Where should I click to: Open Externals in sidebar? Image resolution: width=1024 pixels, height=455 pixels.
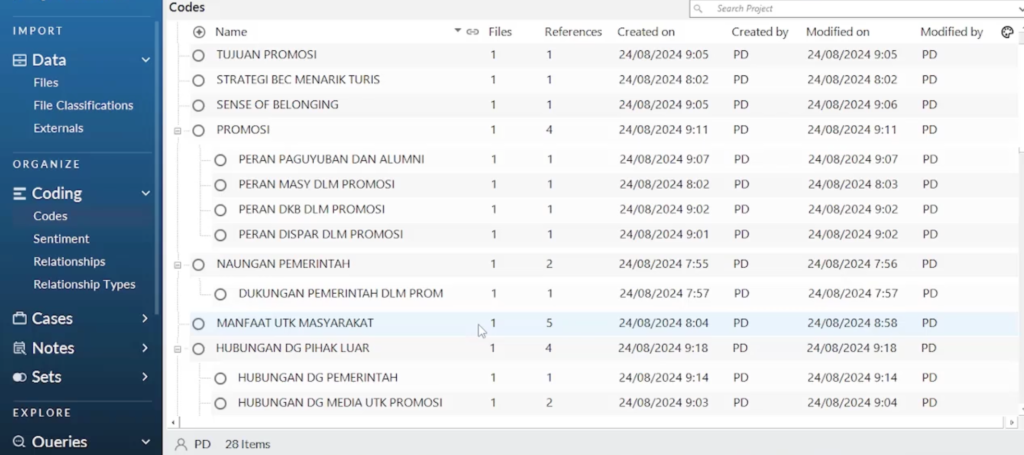click(58, 129)
